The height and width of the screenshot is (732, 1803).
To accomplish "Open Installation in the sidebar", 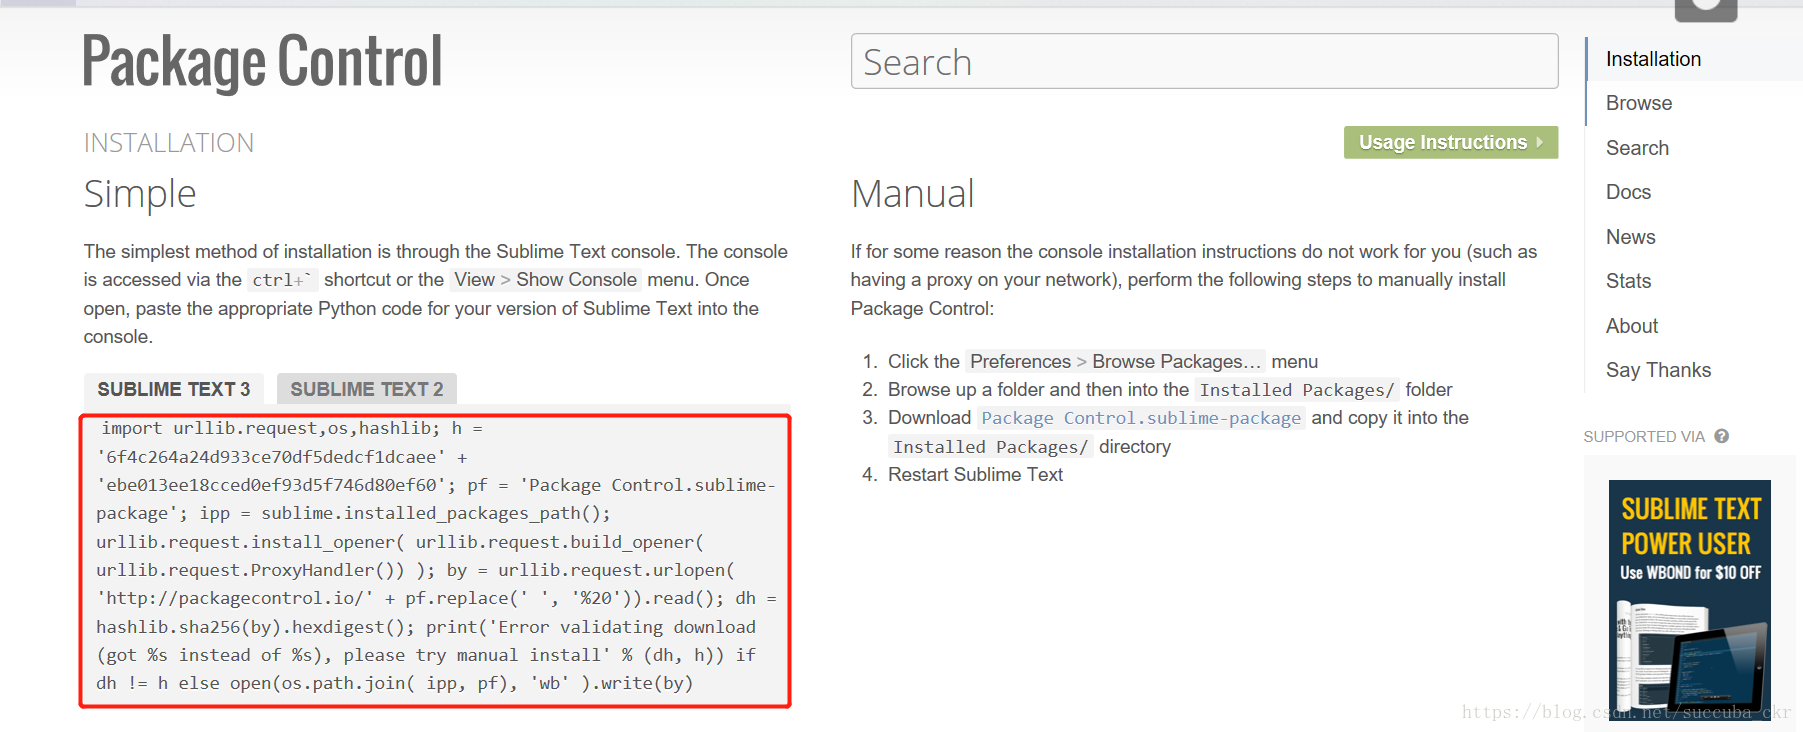I will (1653, 59).
